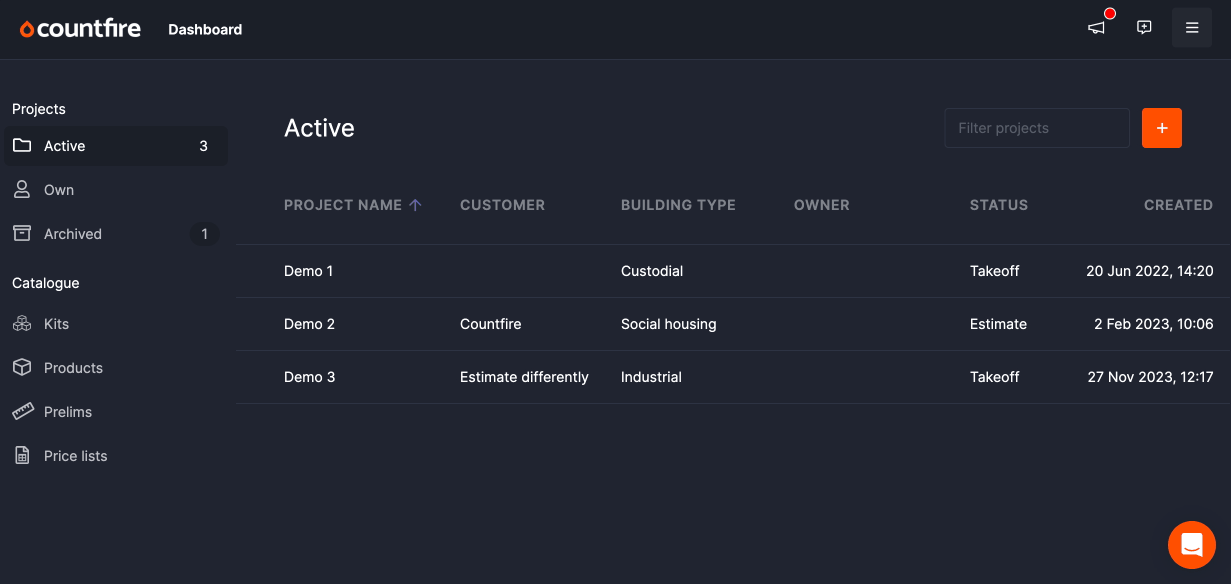This screenshot has width=1231, height=584.
Task: Sort by Building Type column header
Action: [x=678, y=205]
